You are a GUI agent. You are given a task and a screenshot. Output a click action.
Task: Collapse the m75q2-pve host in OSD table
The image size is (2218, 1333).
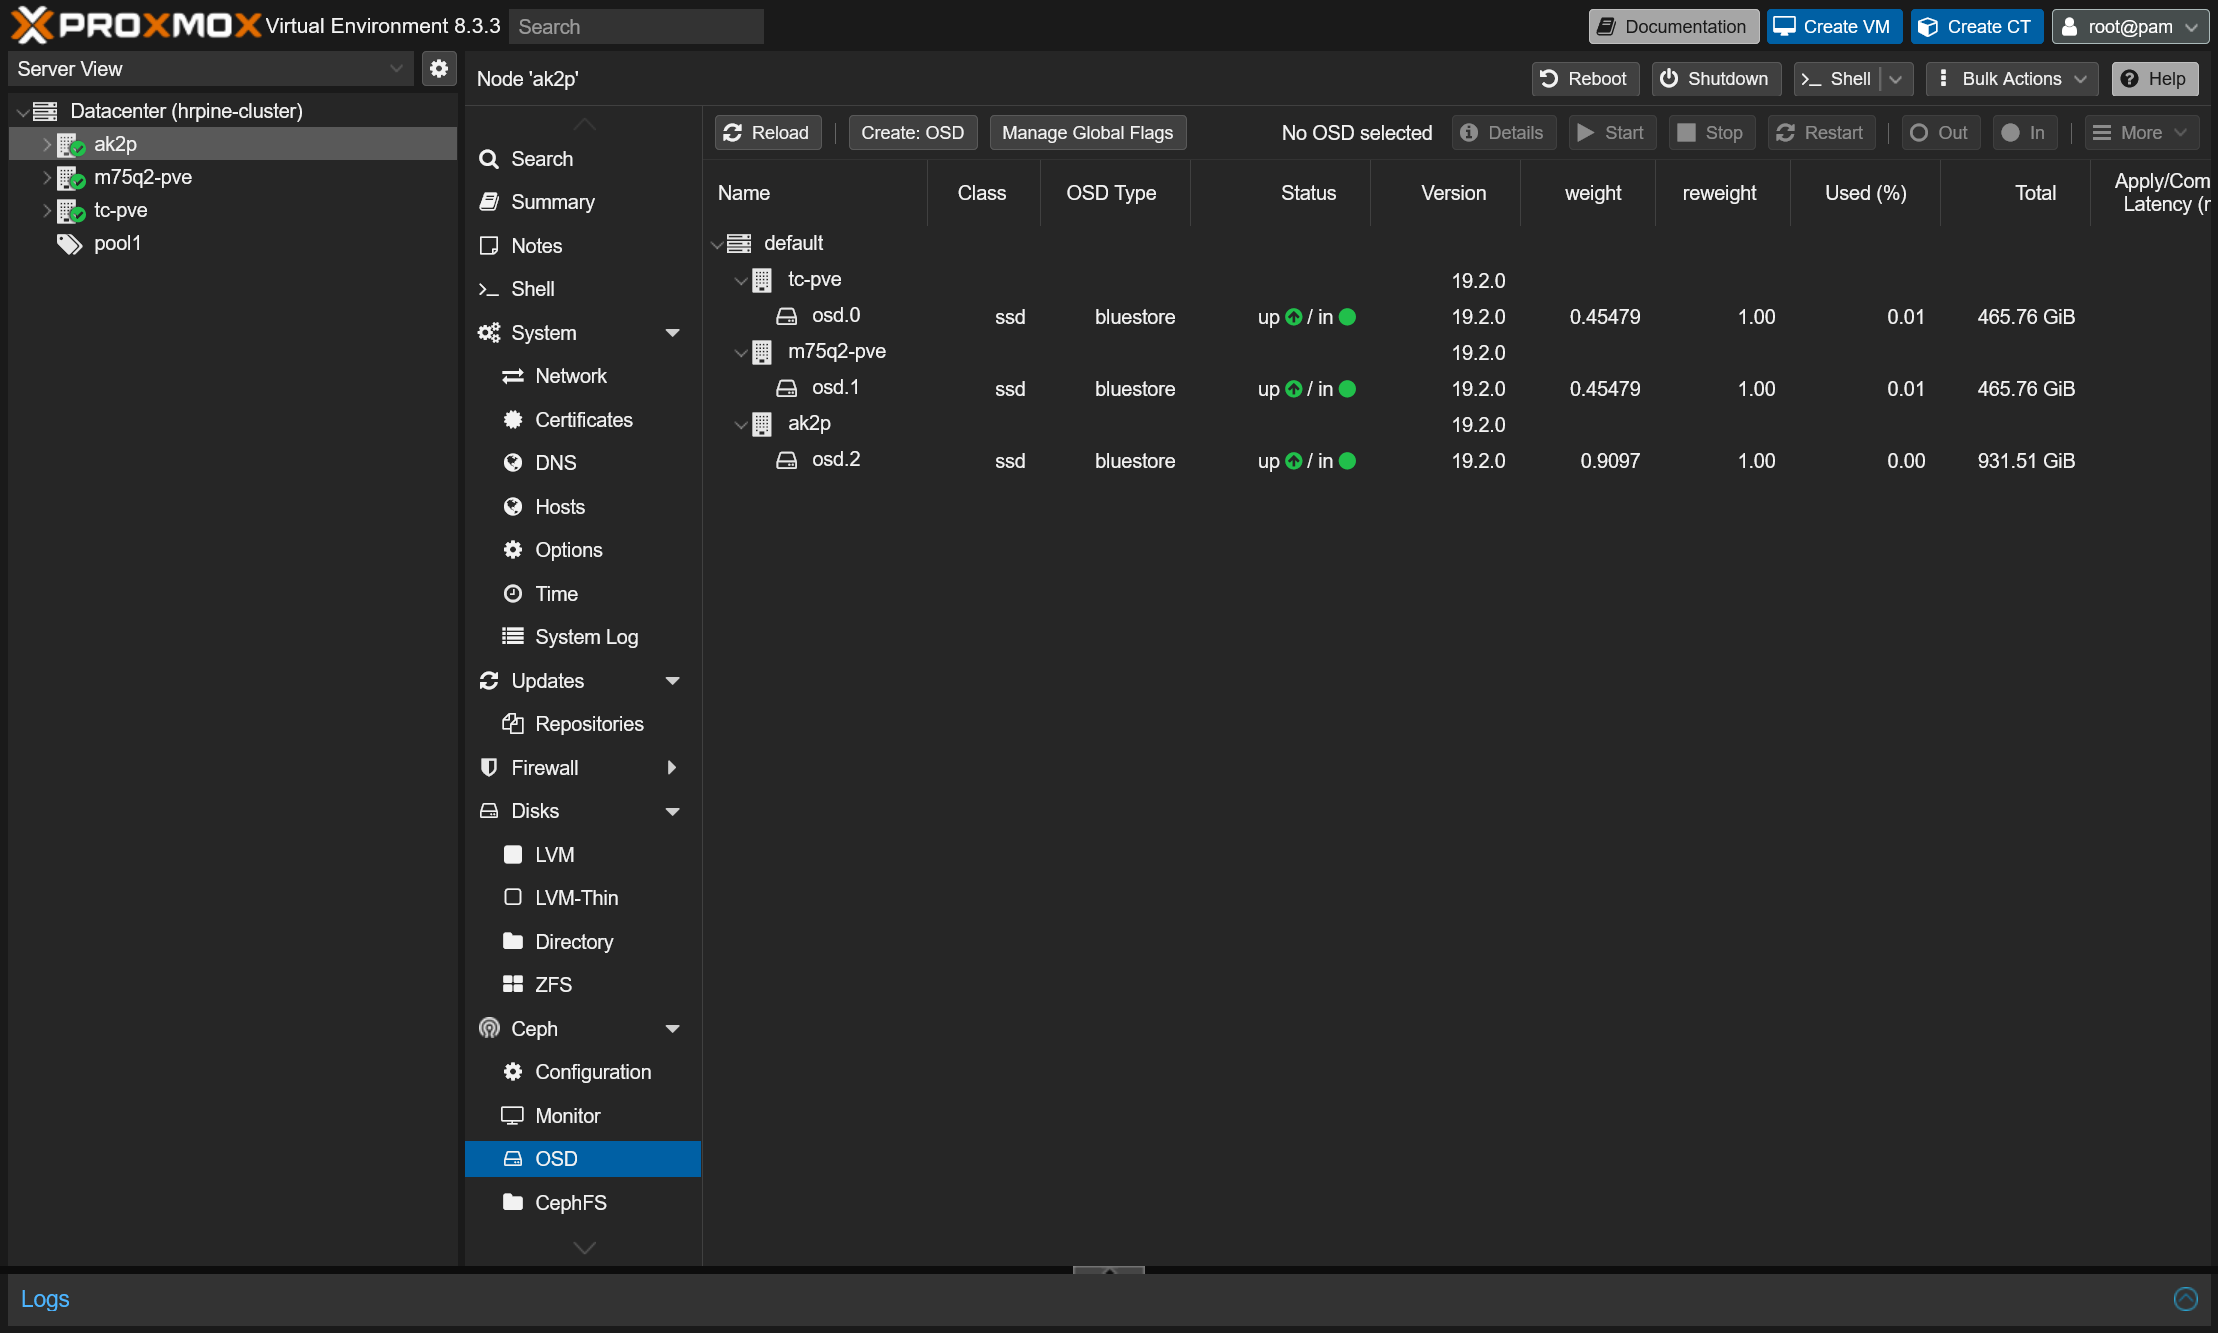coord(740,352)
